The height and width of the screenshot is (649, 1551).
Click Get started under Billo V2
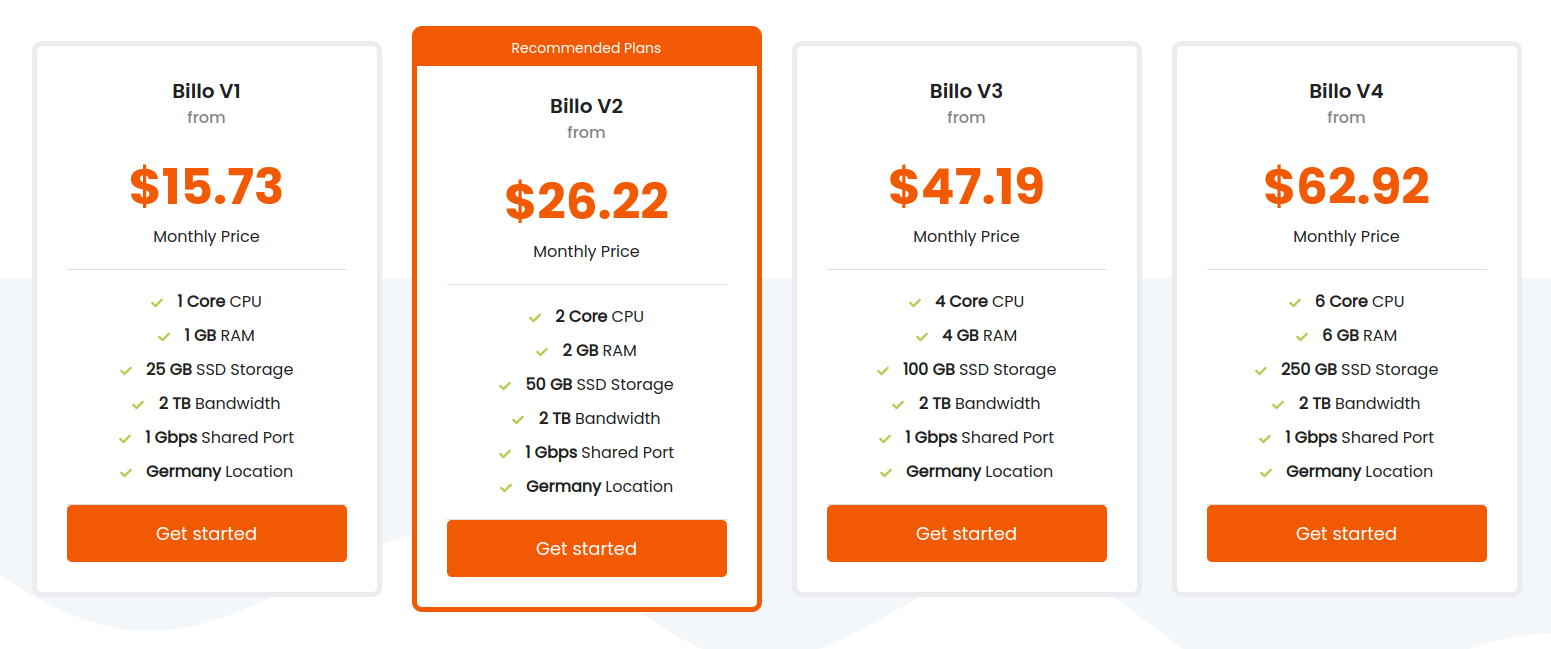[x=586, y=548]
